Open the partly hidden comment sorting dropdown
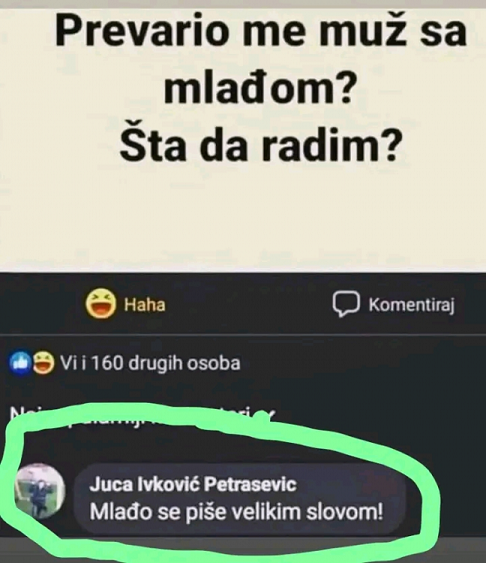Image resolution: width=486 pixels, height=563 pixels. pos(142,415)
